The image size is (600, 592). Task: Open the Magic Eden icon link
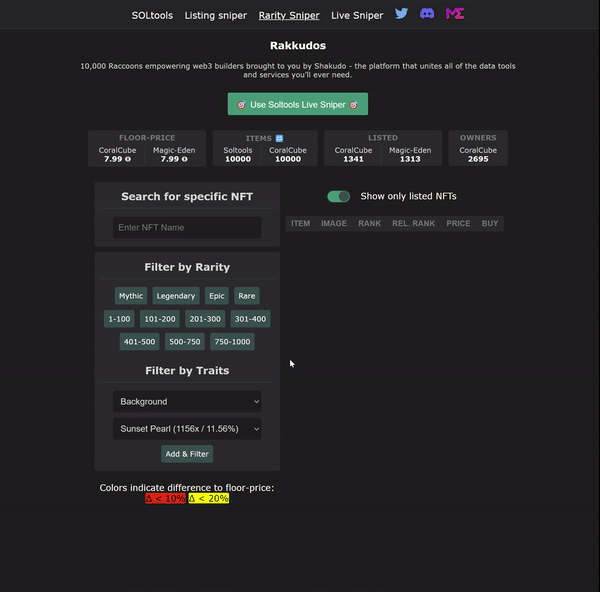point(455,14)
